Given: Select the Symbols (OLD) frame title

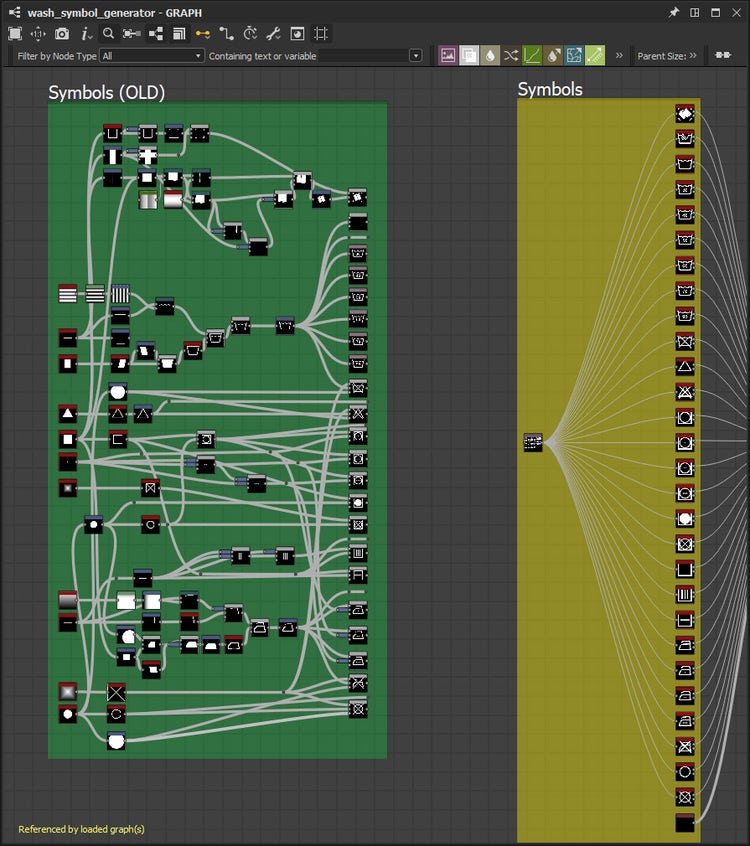Looking at the screenshot, I should [107, 93].
